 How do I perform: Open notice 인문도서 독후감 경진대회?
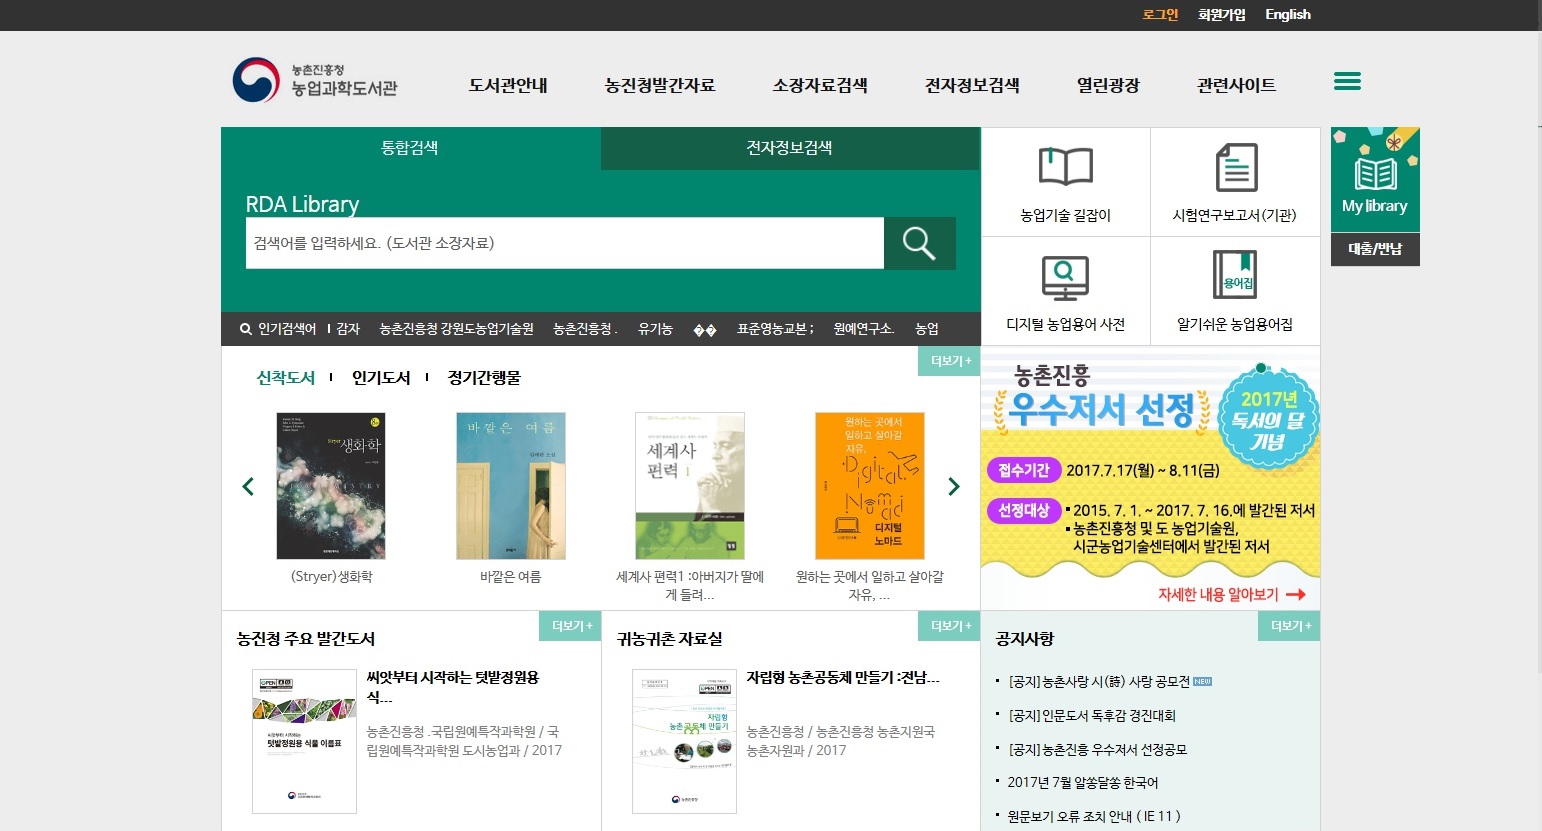click(x=1092, y=716)
